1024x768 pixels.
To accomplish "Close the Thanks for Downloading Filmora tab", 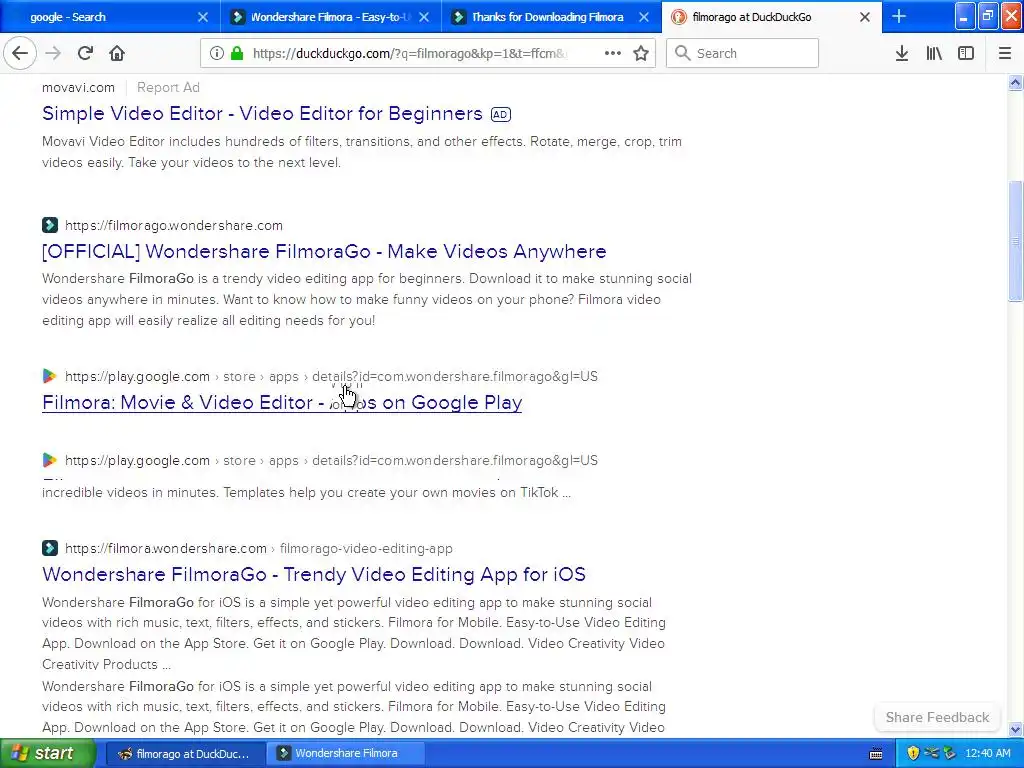I will [x=644, y=17].
